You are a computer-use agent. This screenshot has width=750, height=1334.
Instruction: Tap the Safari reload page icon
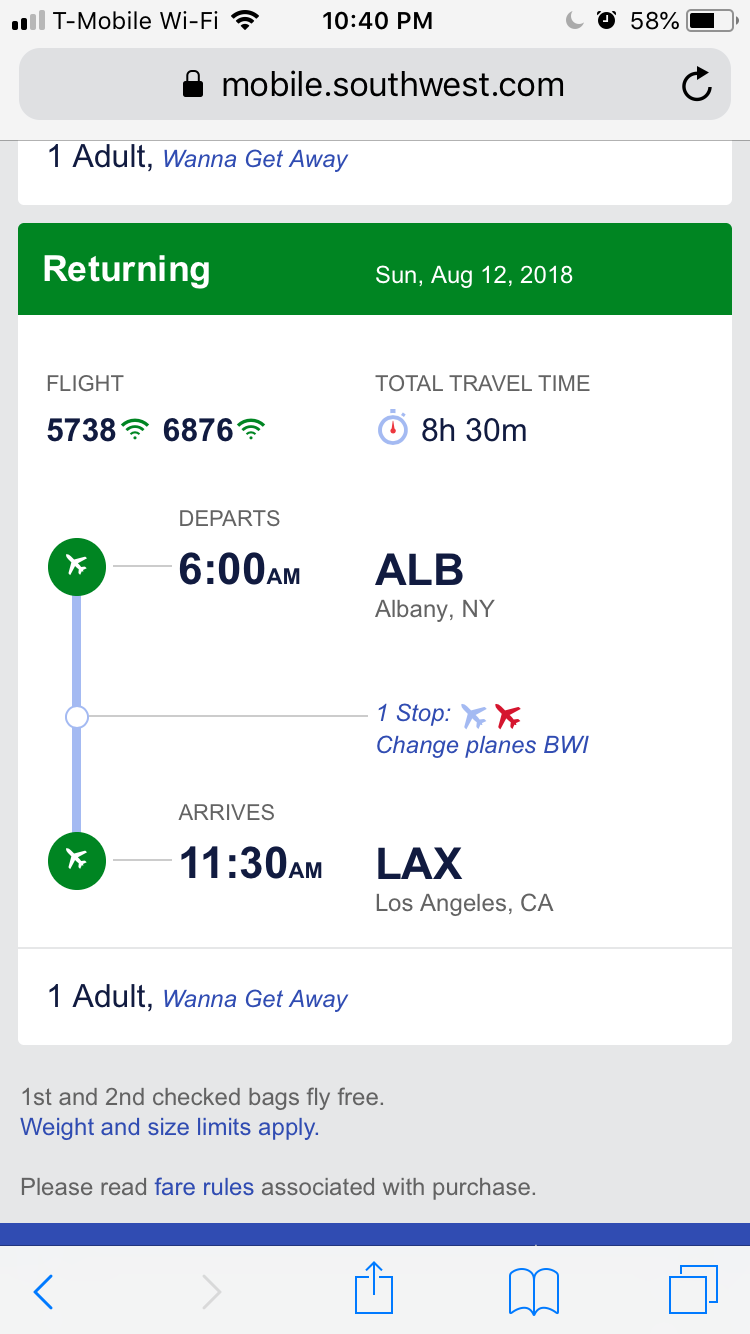point(696,86)
